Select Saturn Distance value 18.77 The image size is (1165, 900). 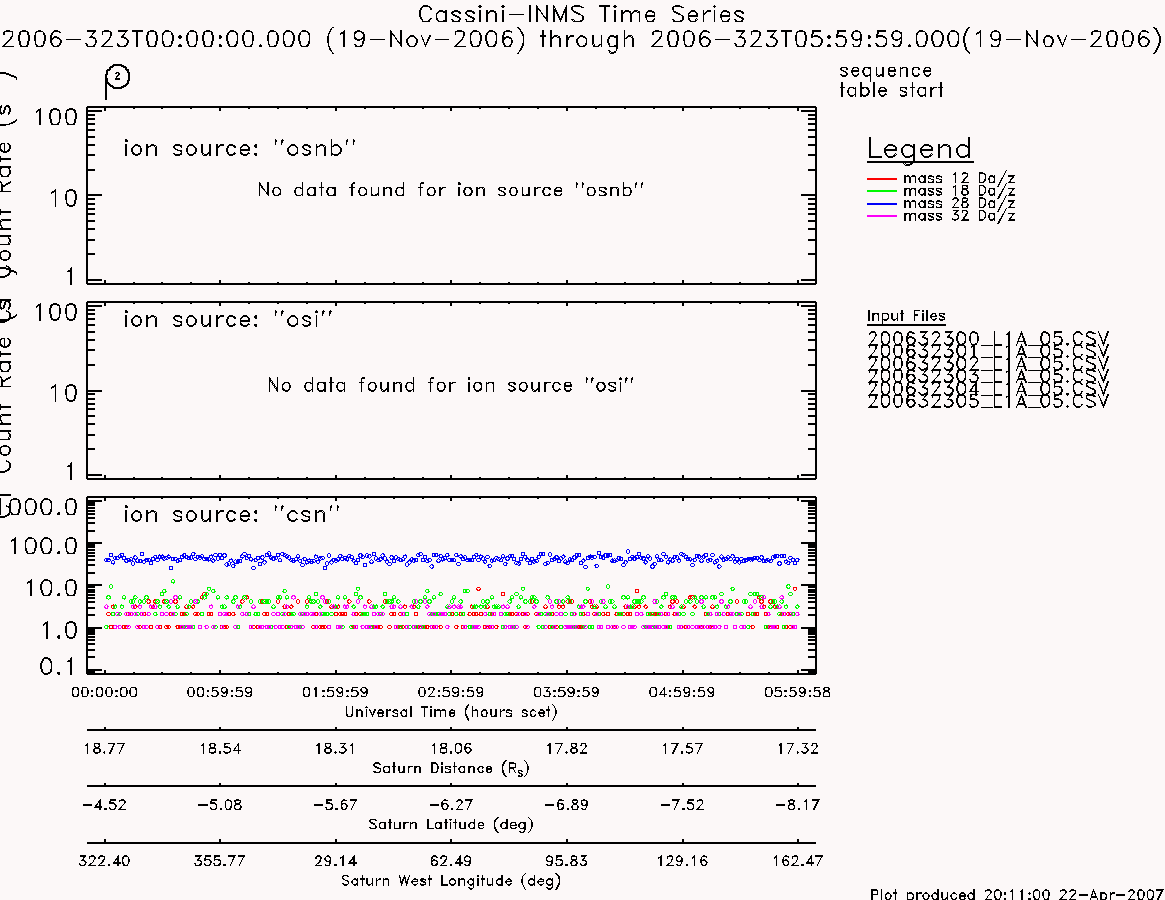pyautogui.click(x=104, y=748)
